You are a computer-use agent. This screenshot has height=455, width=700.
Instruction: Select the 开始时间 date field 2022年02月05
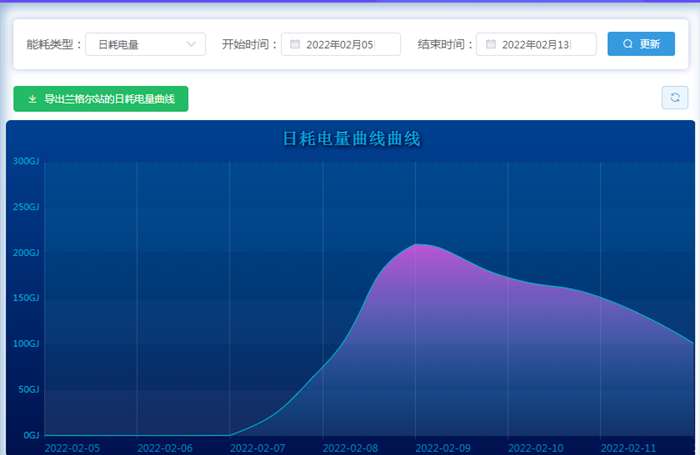341,44
